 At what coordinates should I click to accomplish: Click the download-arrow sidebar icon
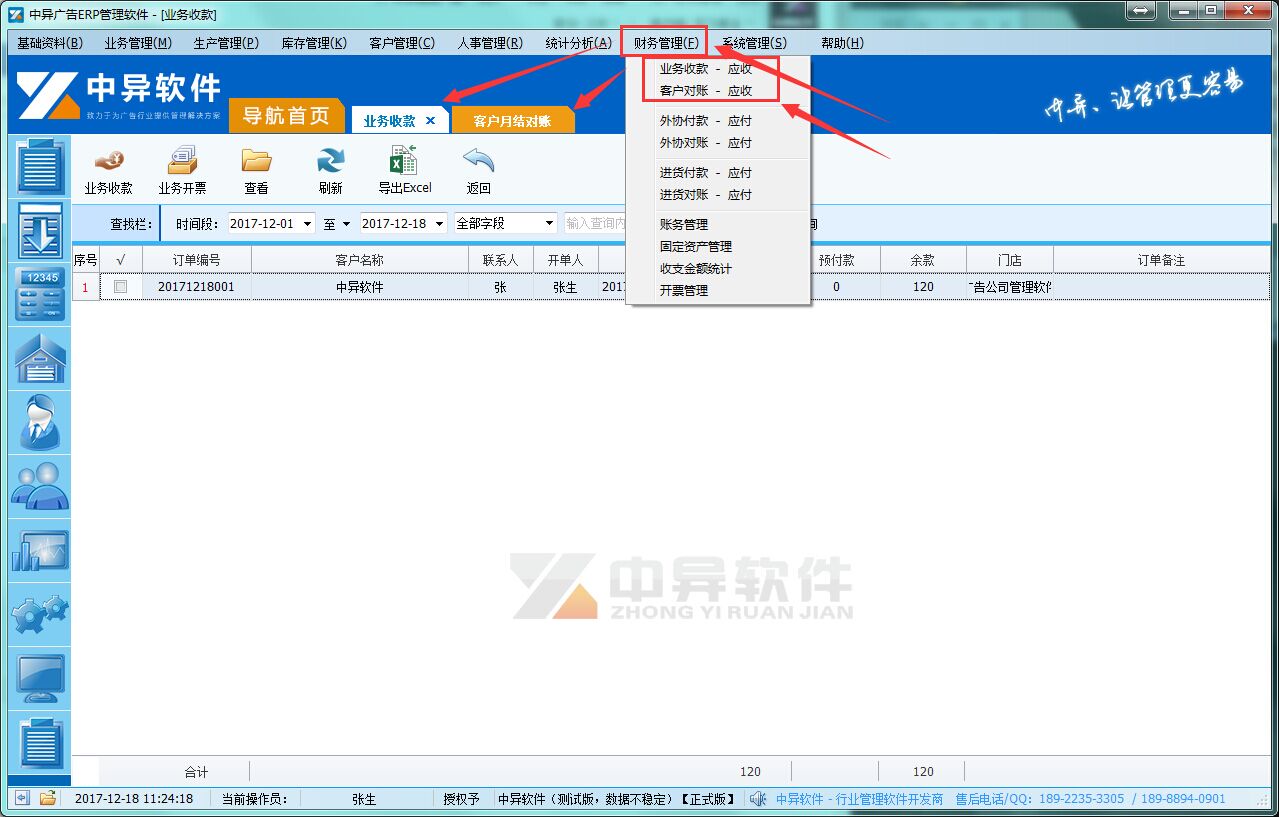(40, 231)
